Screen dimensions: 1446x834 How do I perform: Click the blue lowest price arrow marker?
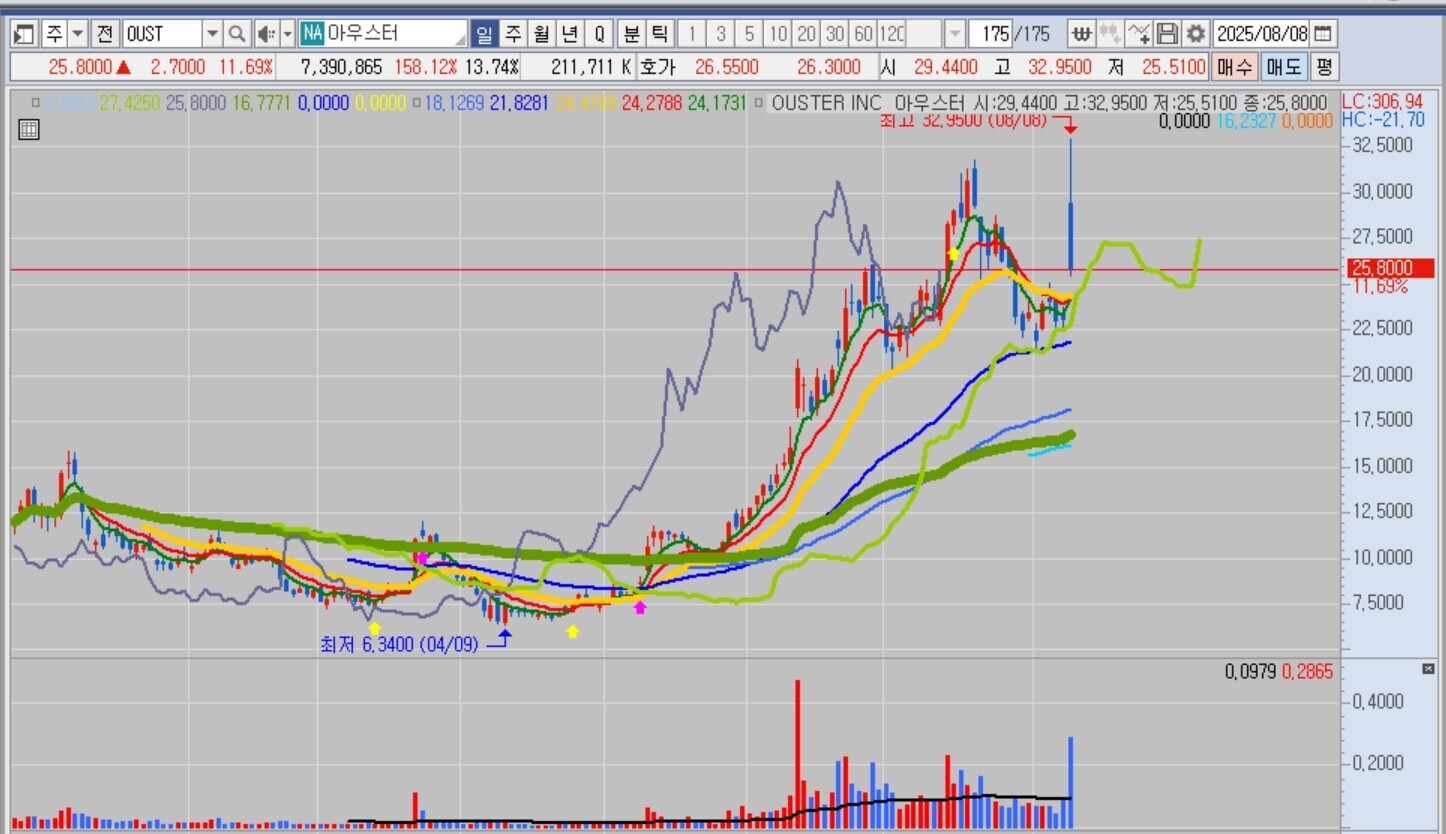tap(504, 632)
